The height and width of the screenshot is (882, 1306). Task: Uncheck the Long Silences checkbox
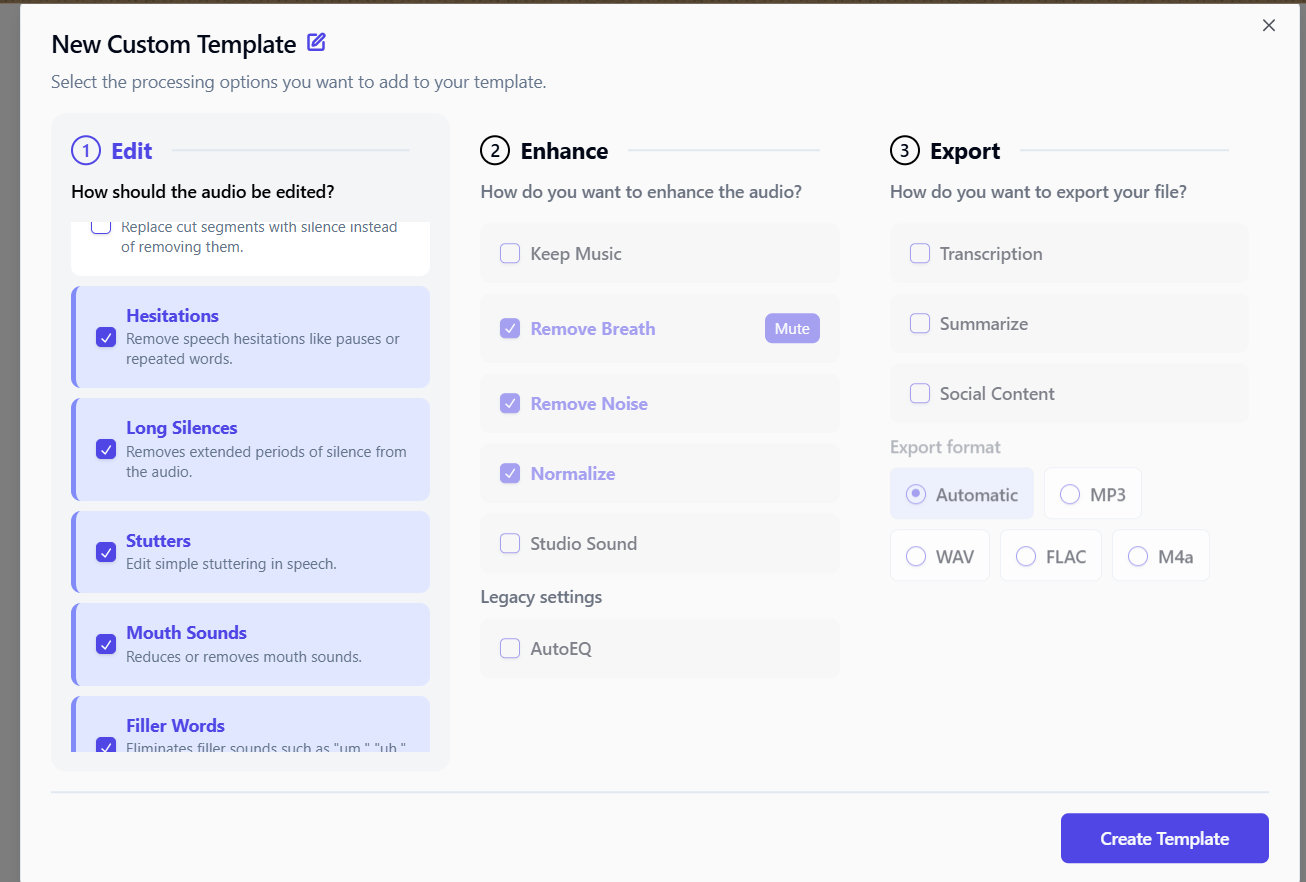[106, 449]
